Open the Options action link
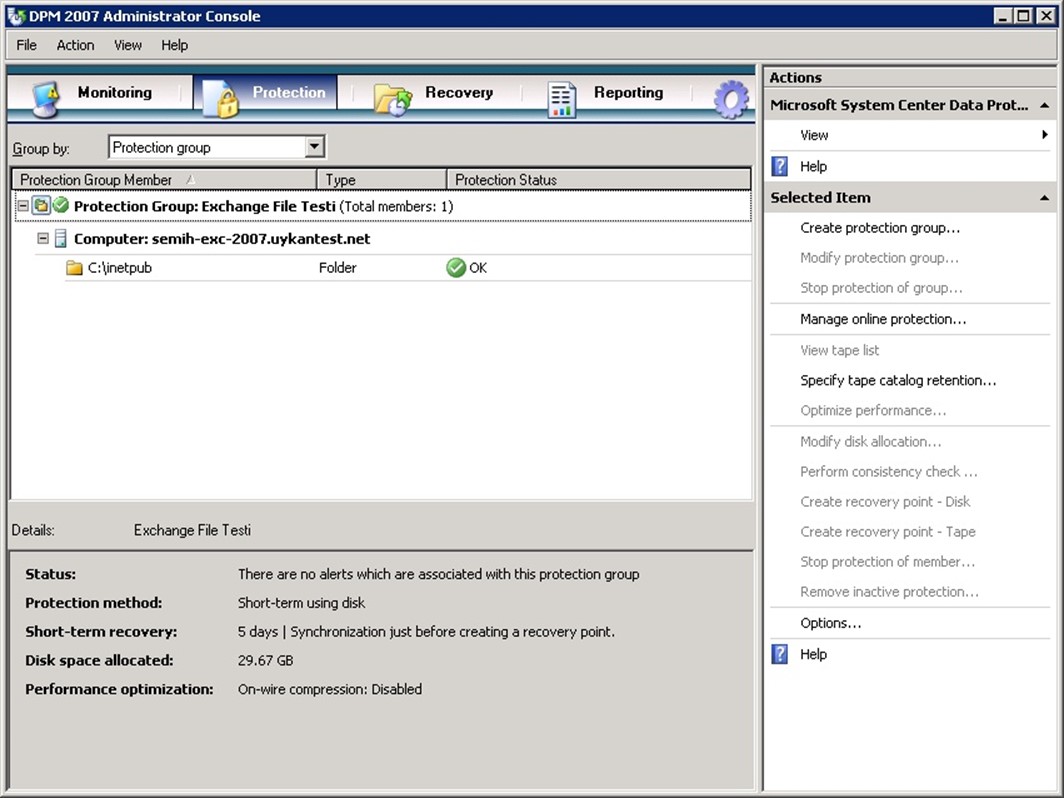Viewport: 1064px width, 798px height. [x=830, y=623]
